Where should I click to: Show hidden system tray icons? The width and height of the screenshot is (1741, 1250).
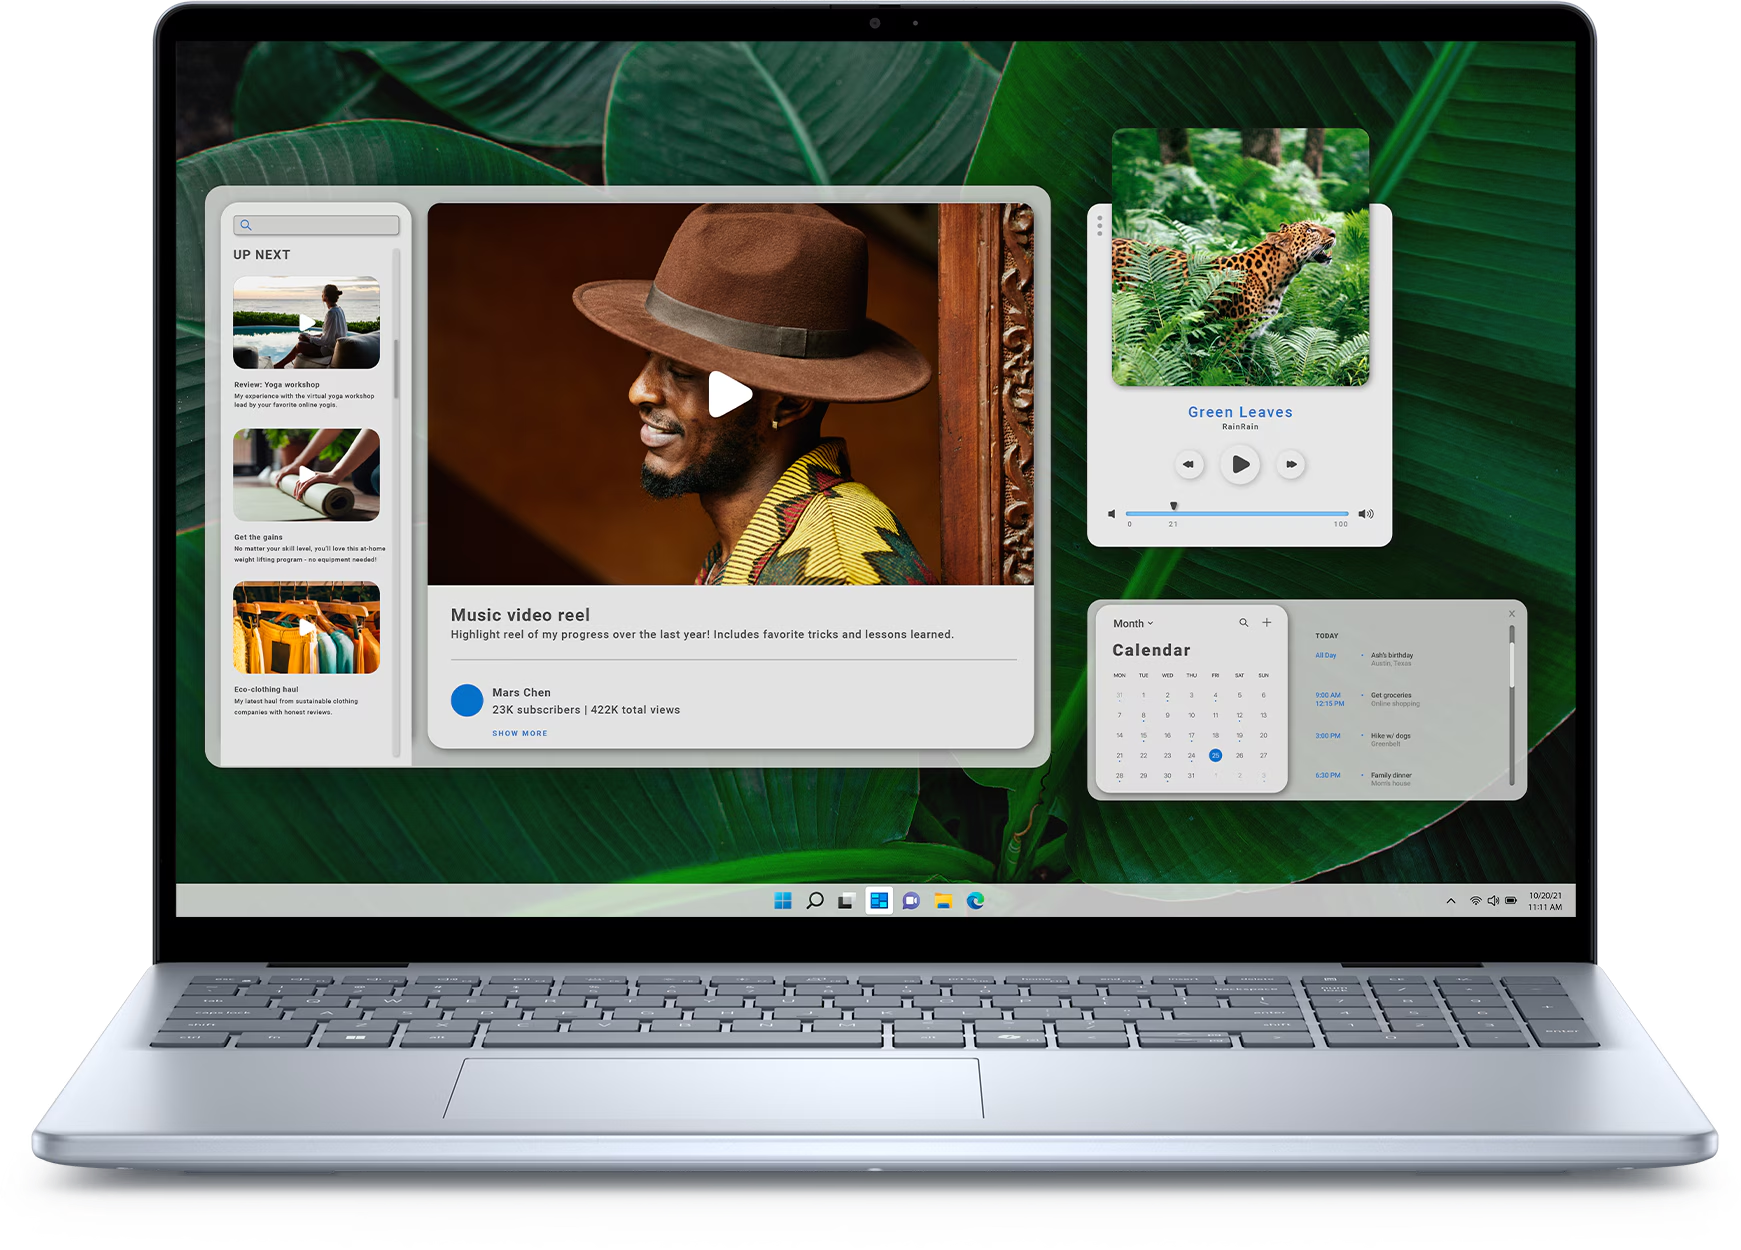(x=1451, y=901)
